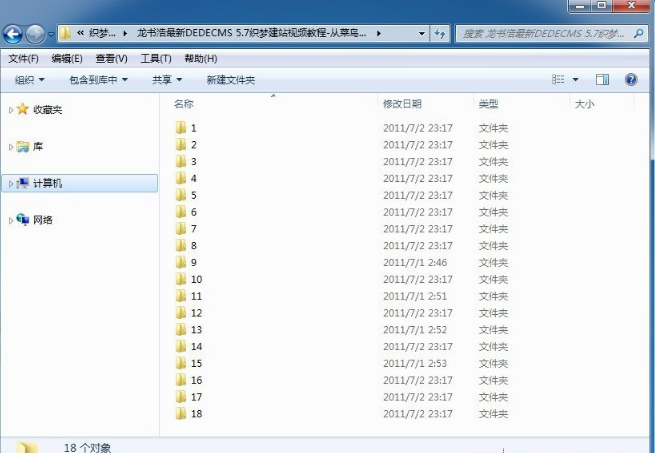Screen dimensions: 655x453
Task: Click the Forward navigation arrow button
Action: (x=35, y=34)
